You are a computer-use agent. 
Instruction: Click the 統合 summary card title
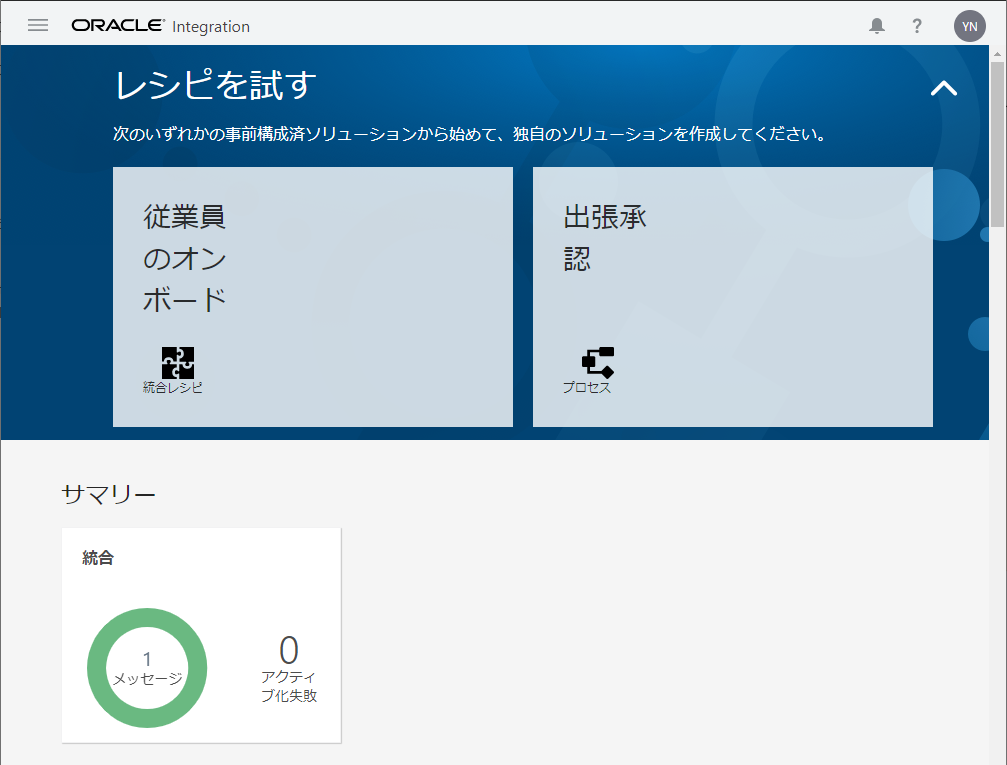98,558
